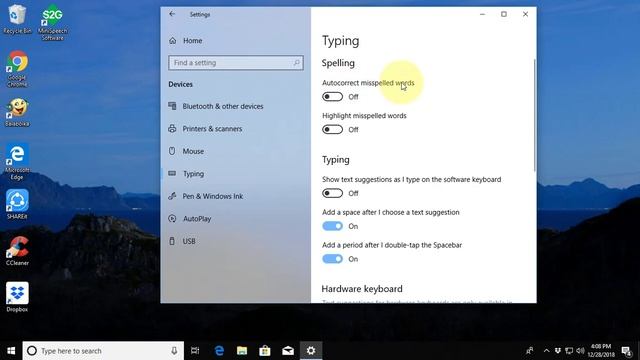Show hidden tray icons chevron
The height and width of the screenshot is (360, 640).
546,351
